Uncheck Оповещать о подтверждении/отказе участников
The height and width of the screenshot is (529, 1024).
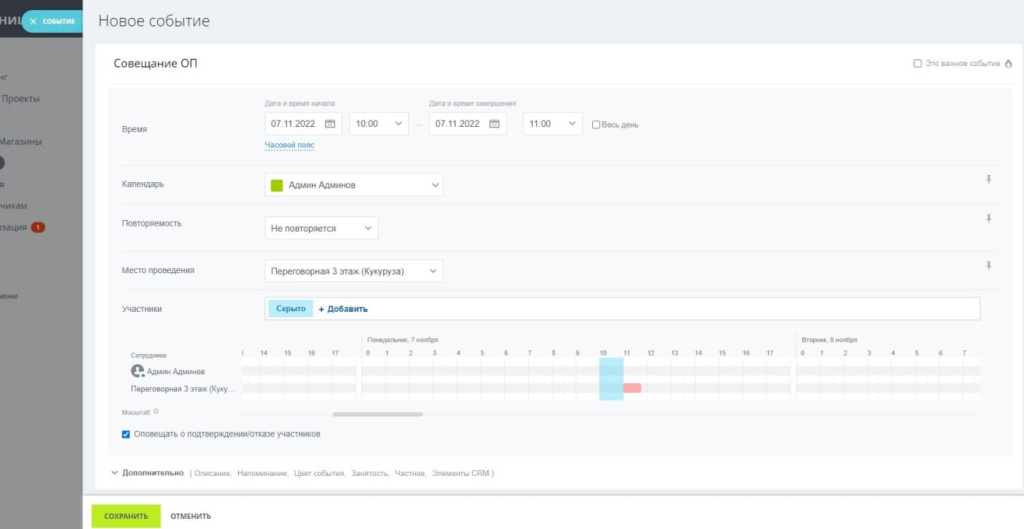tap(126, 434)
